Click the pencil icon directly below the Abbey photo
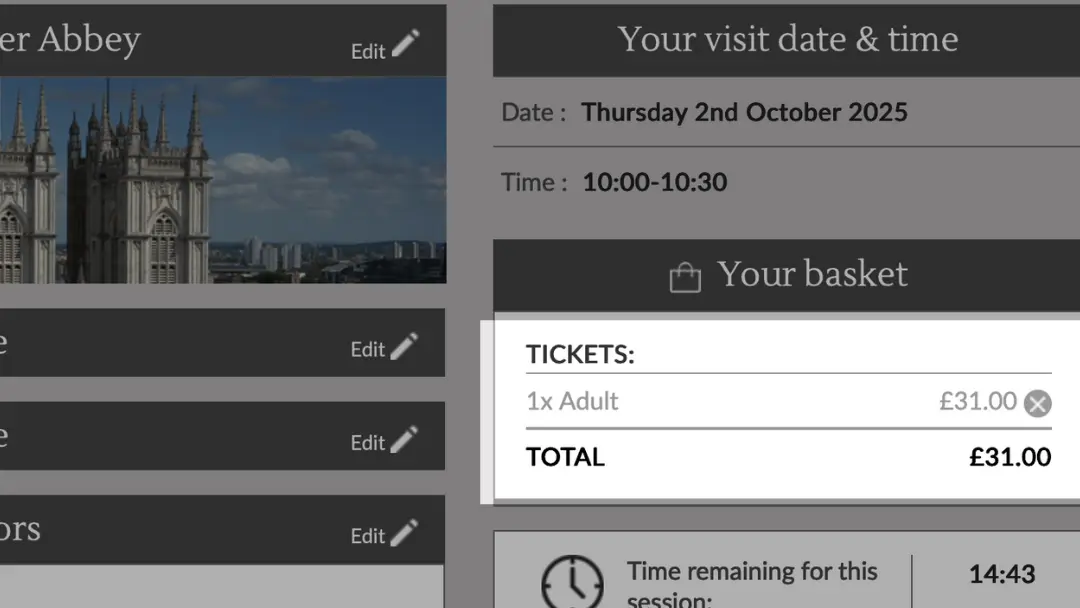 (x=404, y=347)
